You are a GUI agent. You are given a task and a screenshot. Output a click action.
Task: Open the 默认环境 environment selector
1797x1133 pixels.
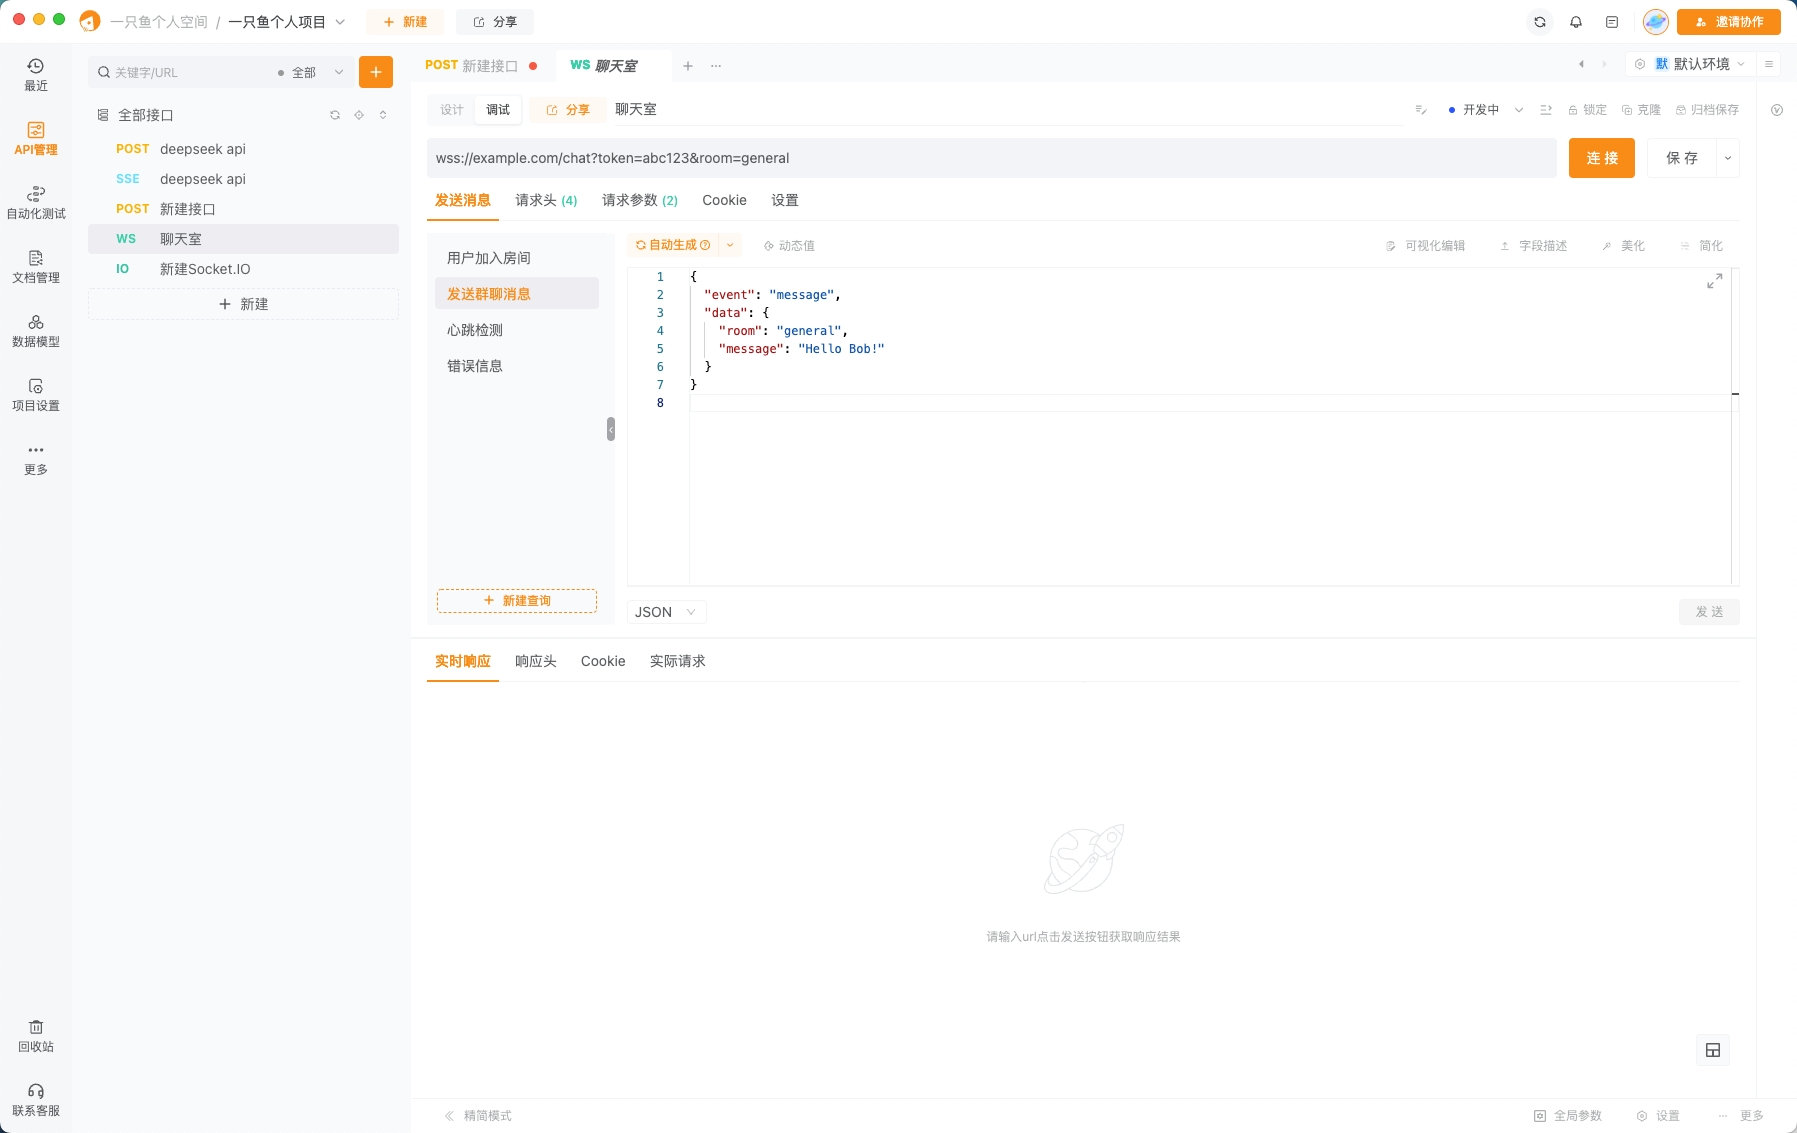(x=1700, y=63)
